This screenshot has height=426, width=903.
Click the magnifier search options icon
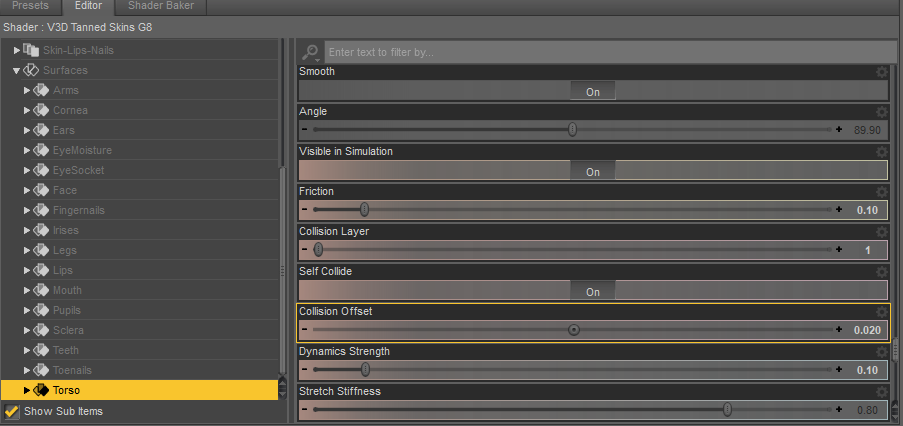click(310, 52)
